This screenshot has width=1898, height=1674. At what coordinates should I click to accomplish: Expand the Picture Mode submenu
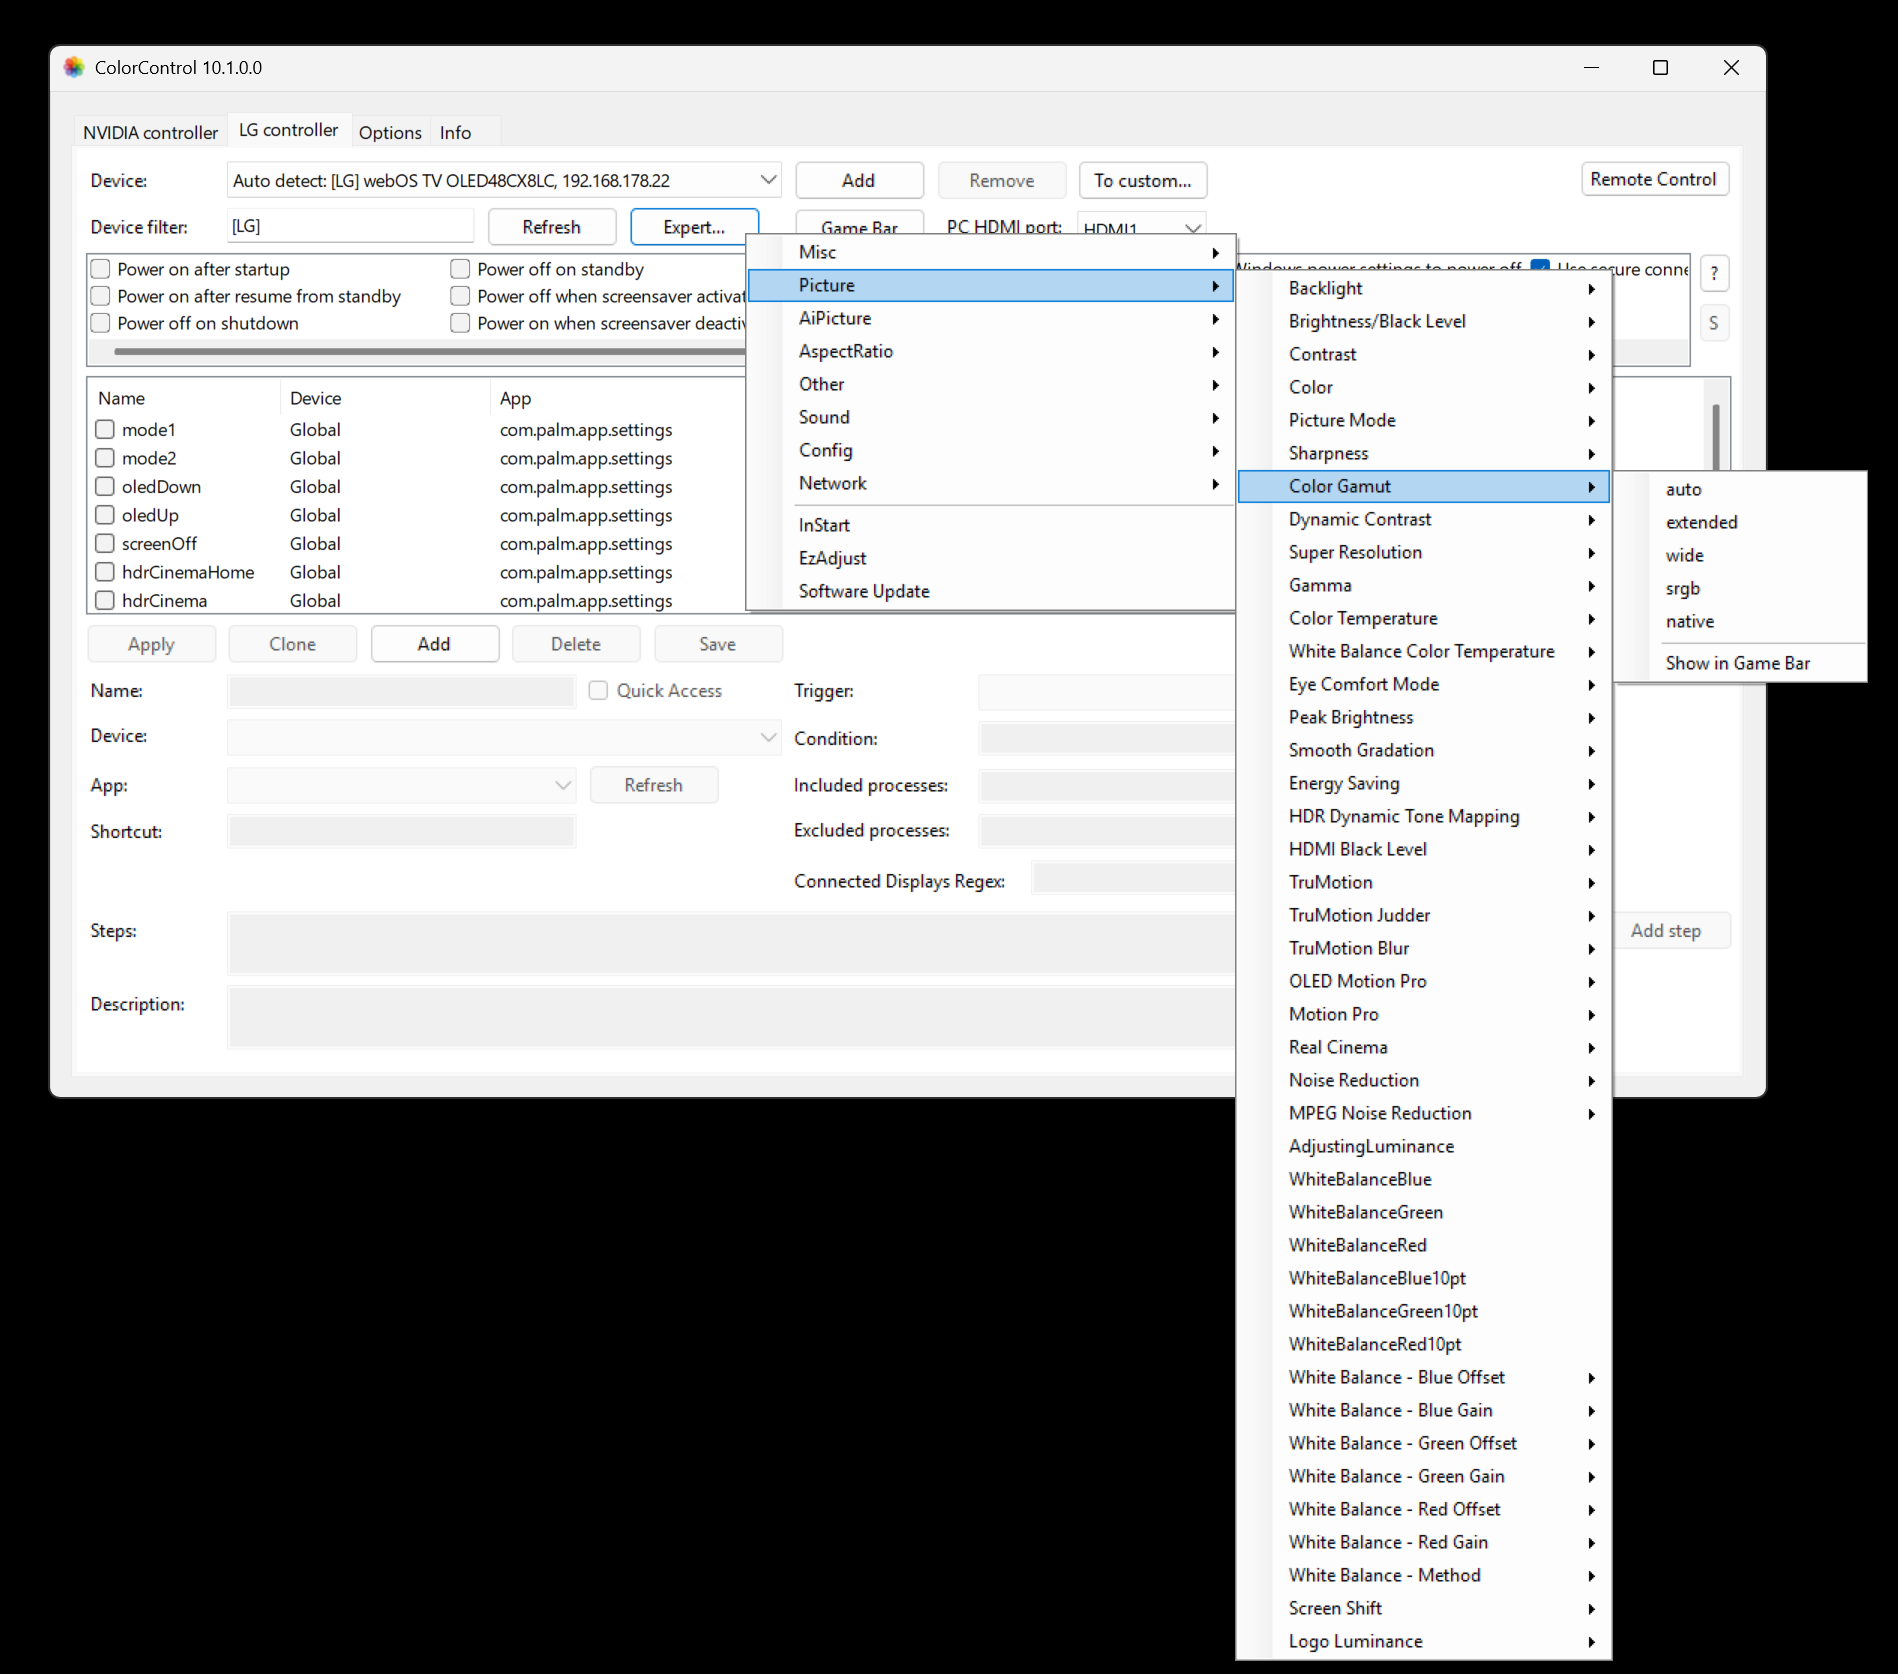[1424, 420]
